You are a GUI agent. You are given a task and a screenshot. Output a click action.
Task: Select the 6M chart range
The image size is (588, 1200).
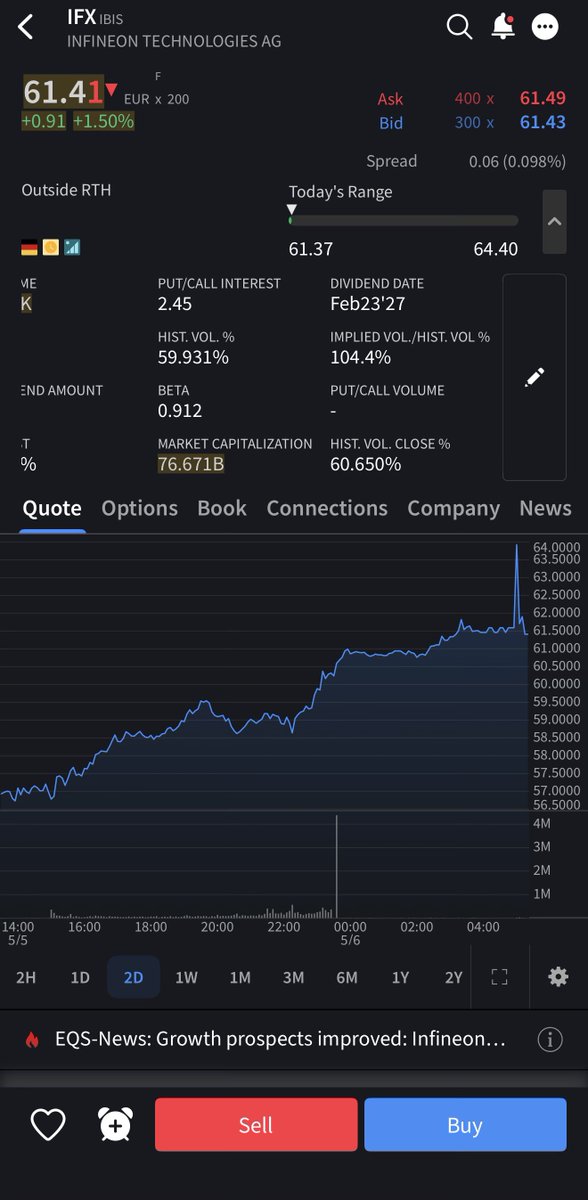pyautogui.click(x=347, y=977)
